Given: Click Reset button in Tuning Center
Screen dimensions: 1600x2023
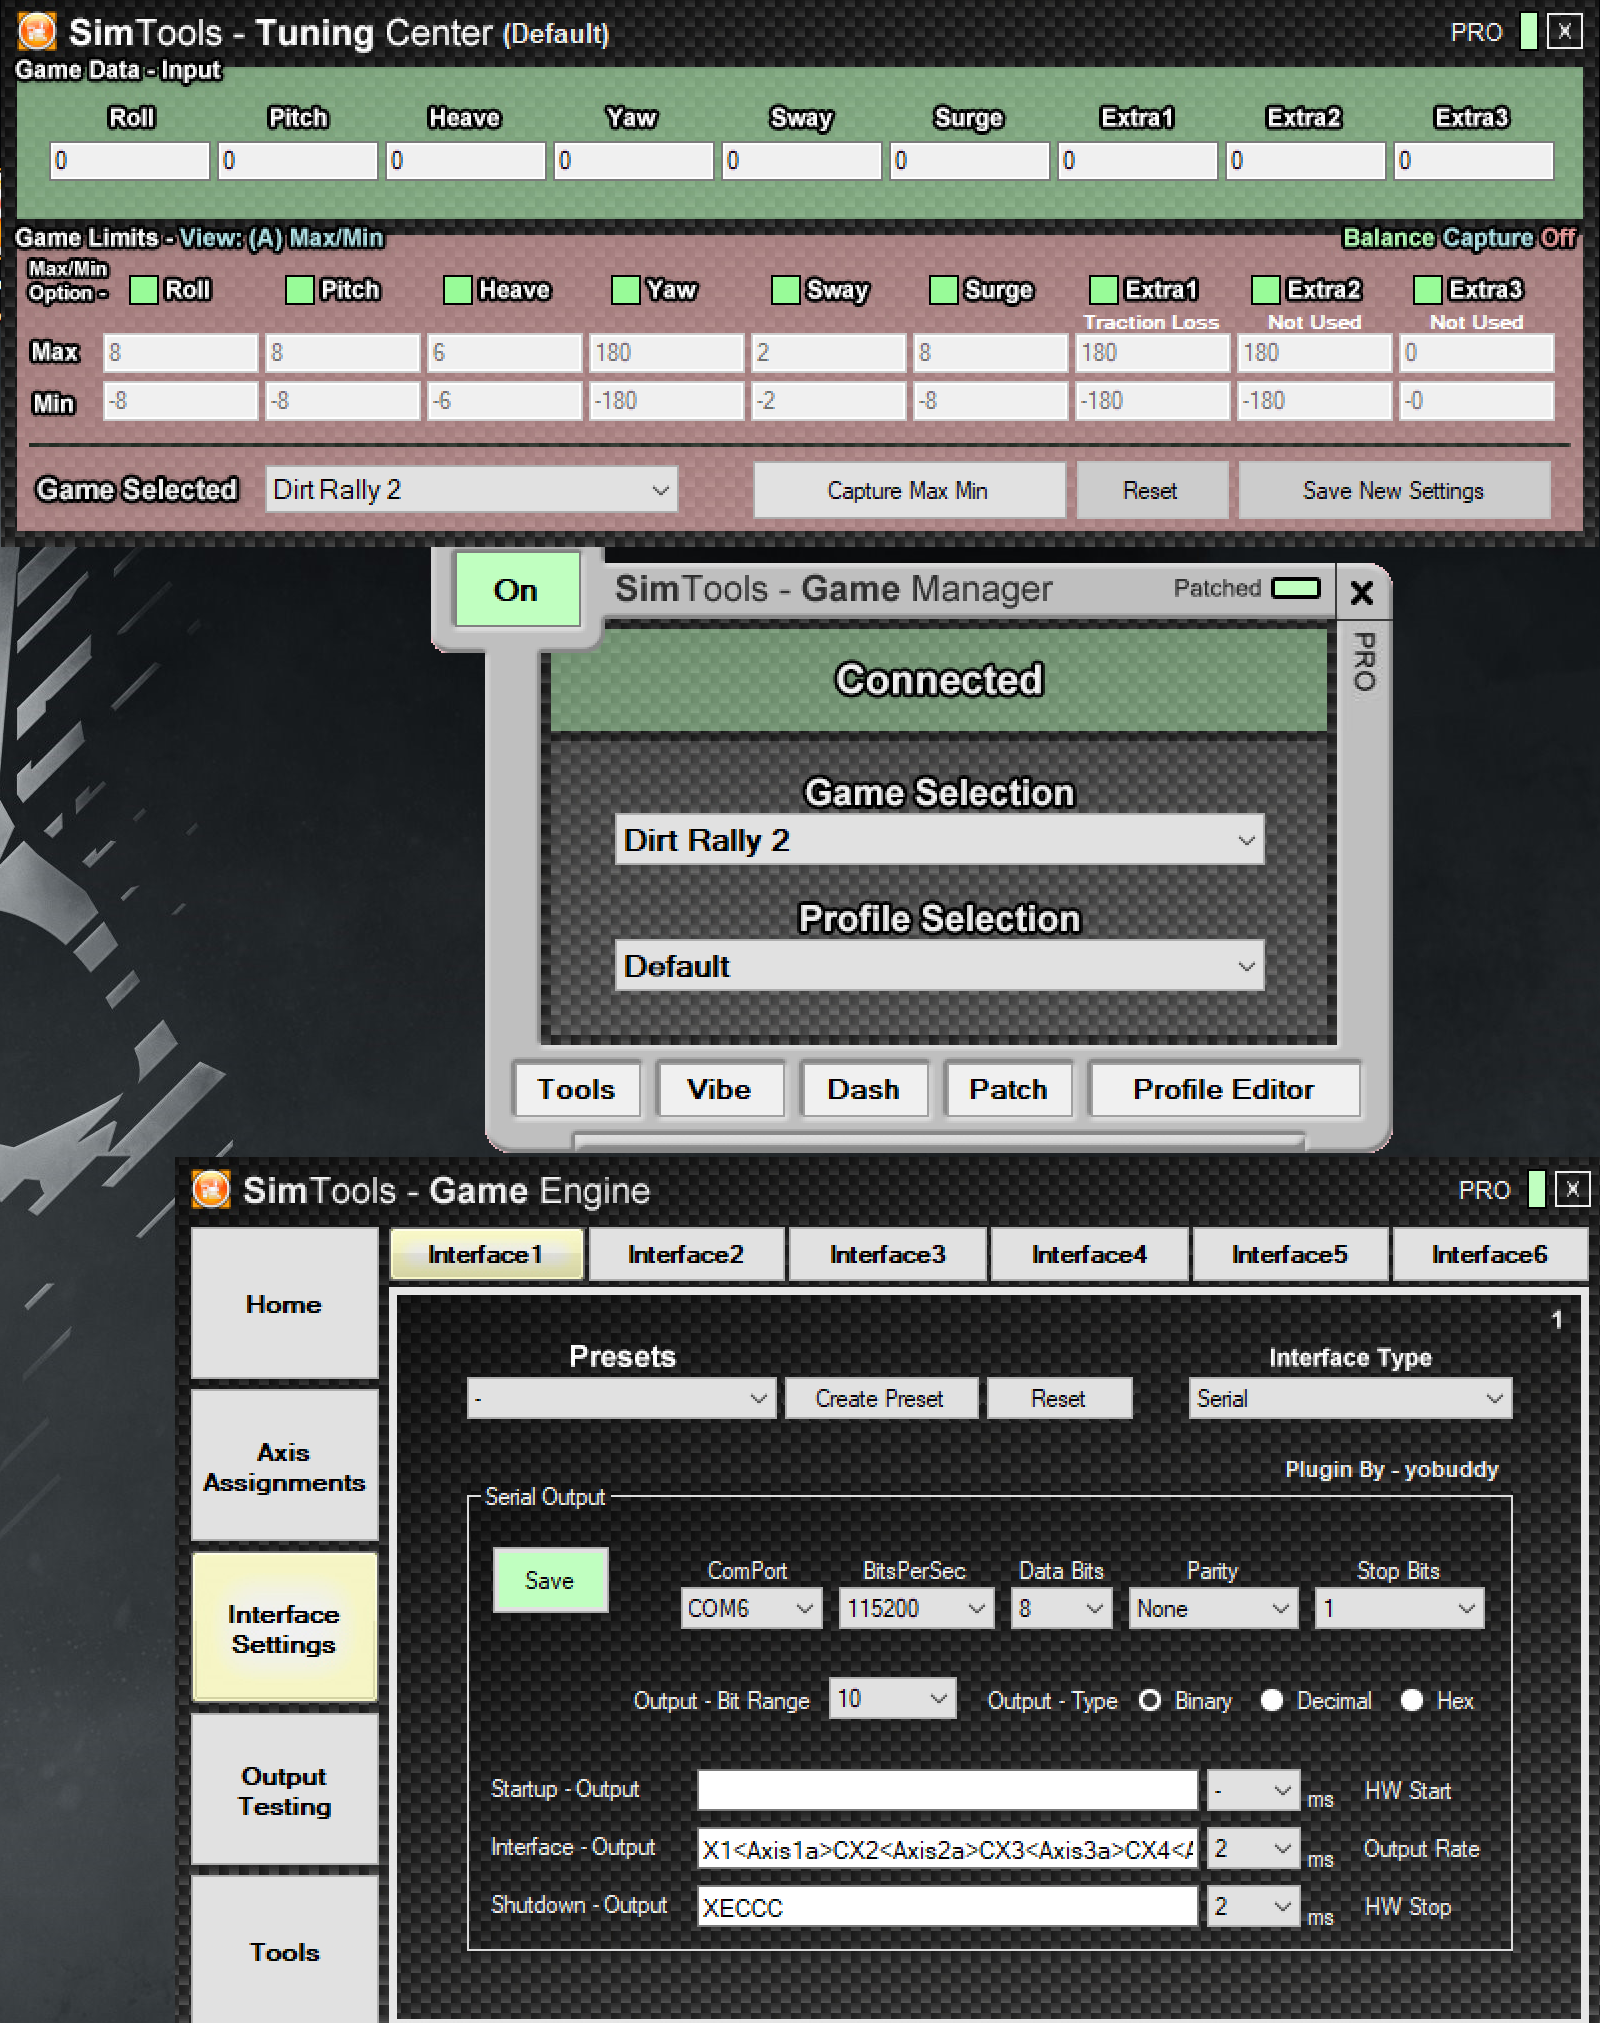Looking at the screenshot, I should click(x=1151, y=490).
